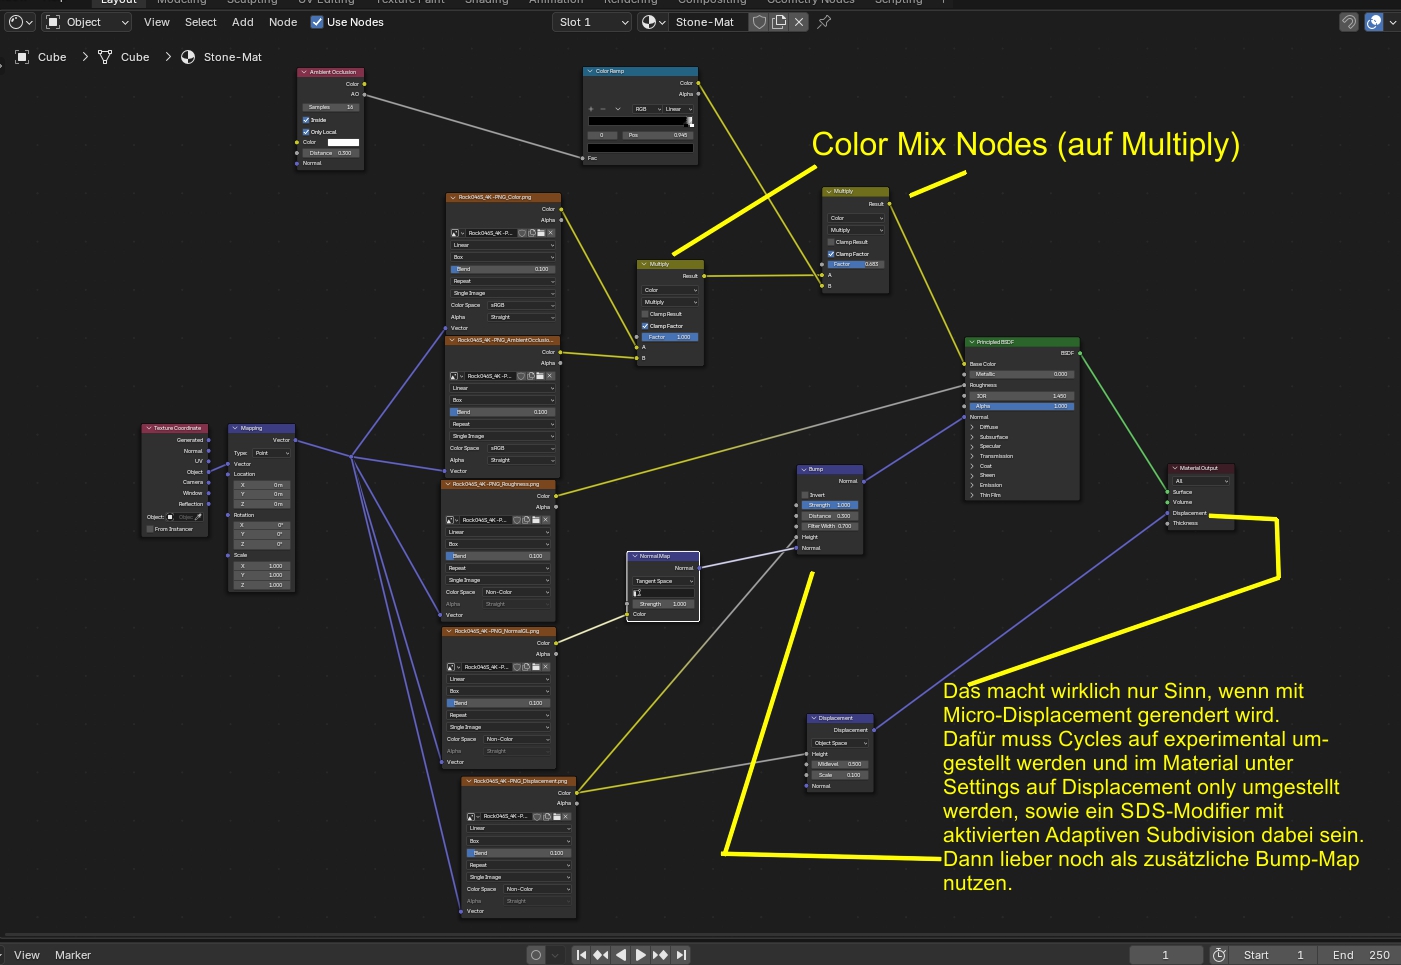
Task: Disable the Use Nodes checkbox
Action: pyautogui.click(x=317, y=22)
